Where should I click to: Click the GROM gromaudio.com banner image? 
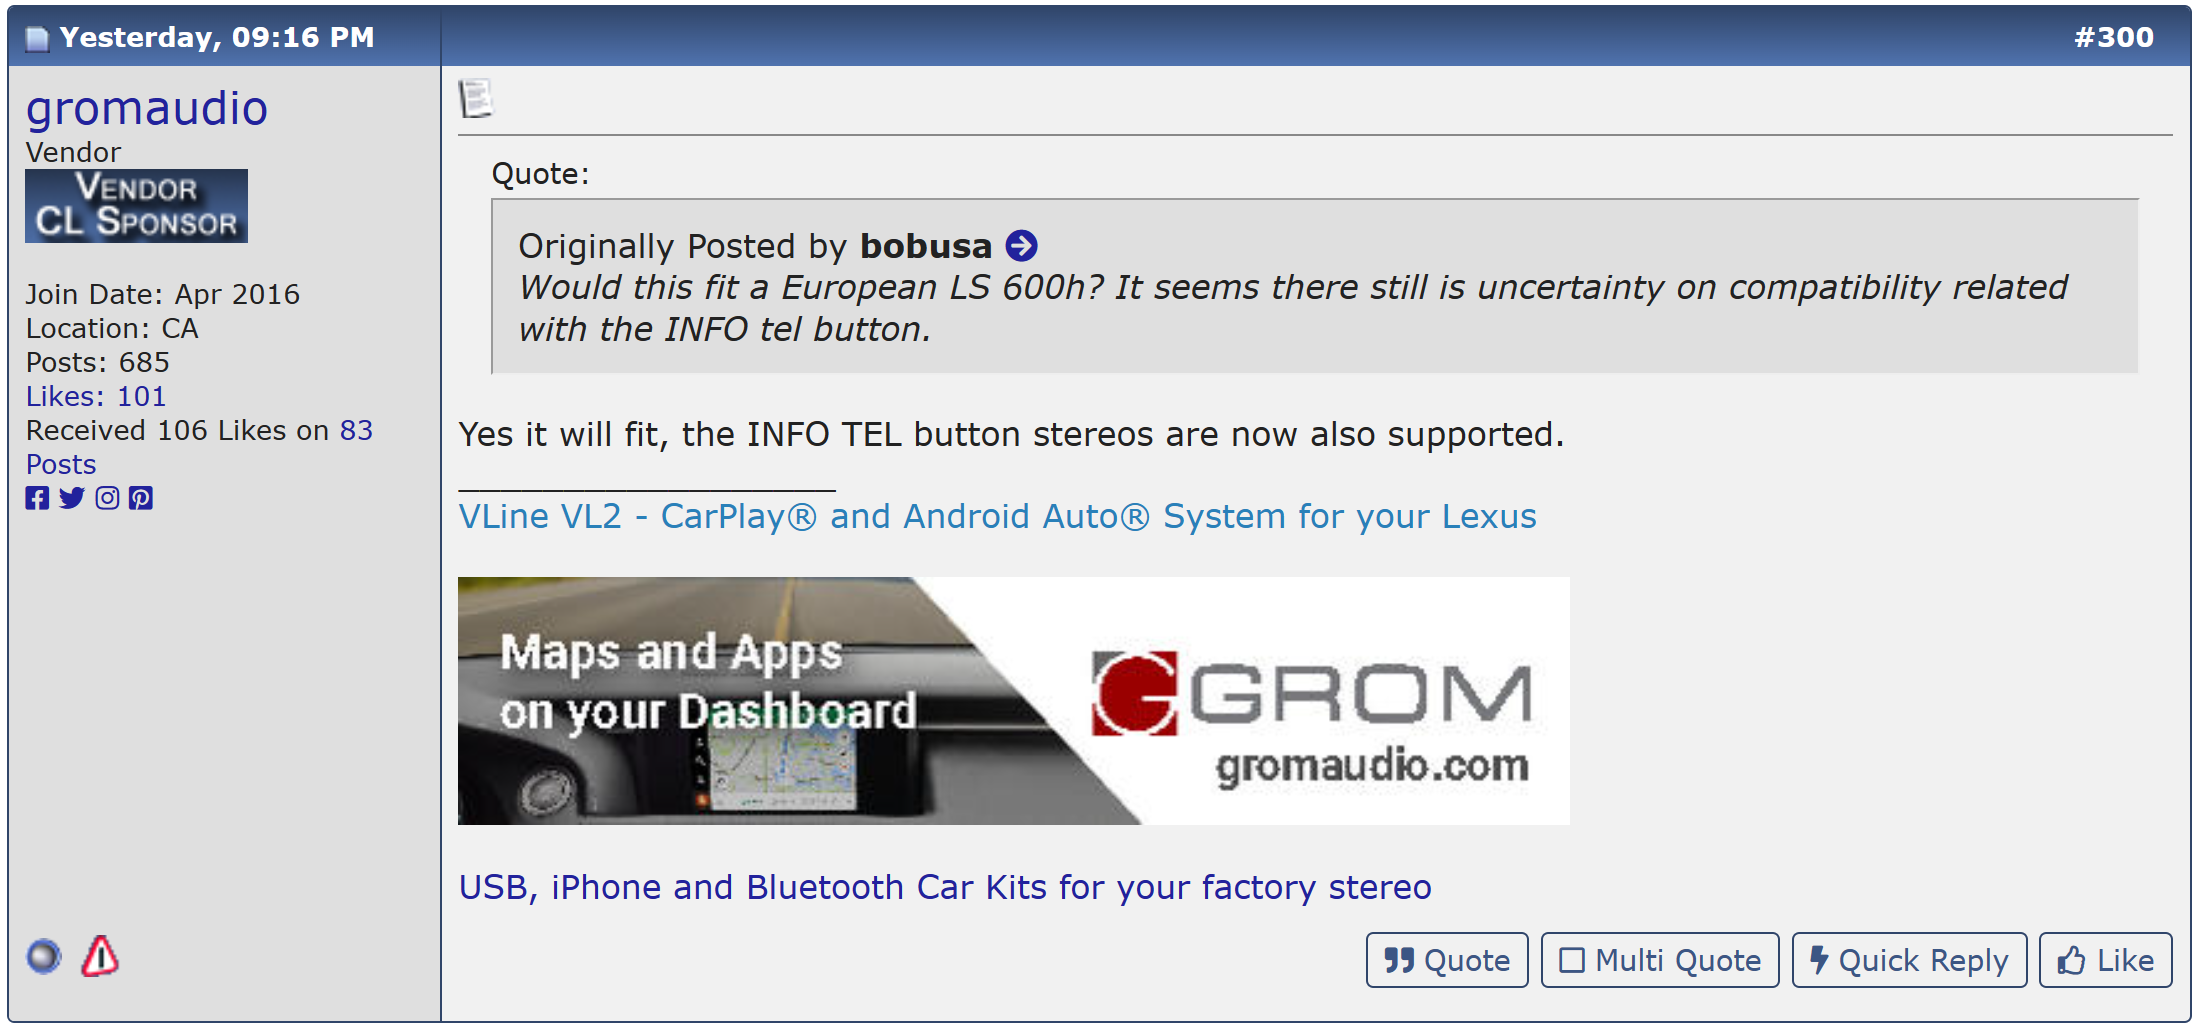(x=1012, y=701)
